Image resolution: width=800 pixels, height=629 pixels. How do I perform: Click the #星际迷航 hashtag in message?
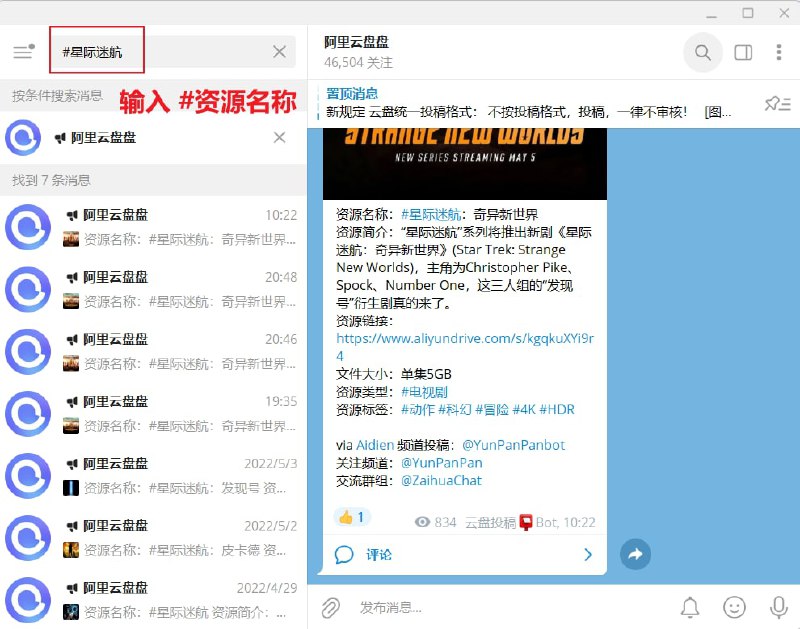pos(431,214)
